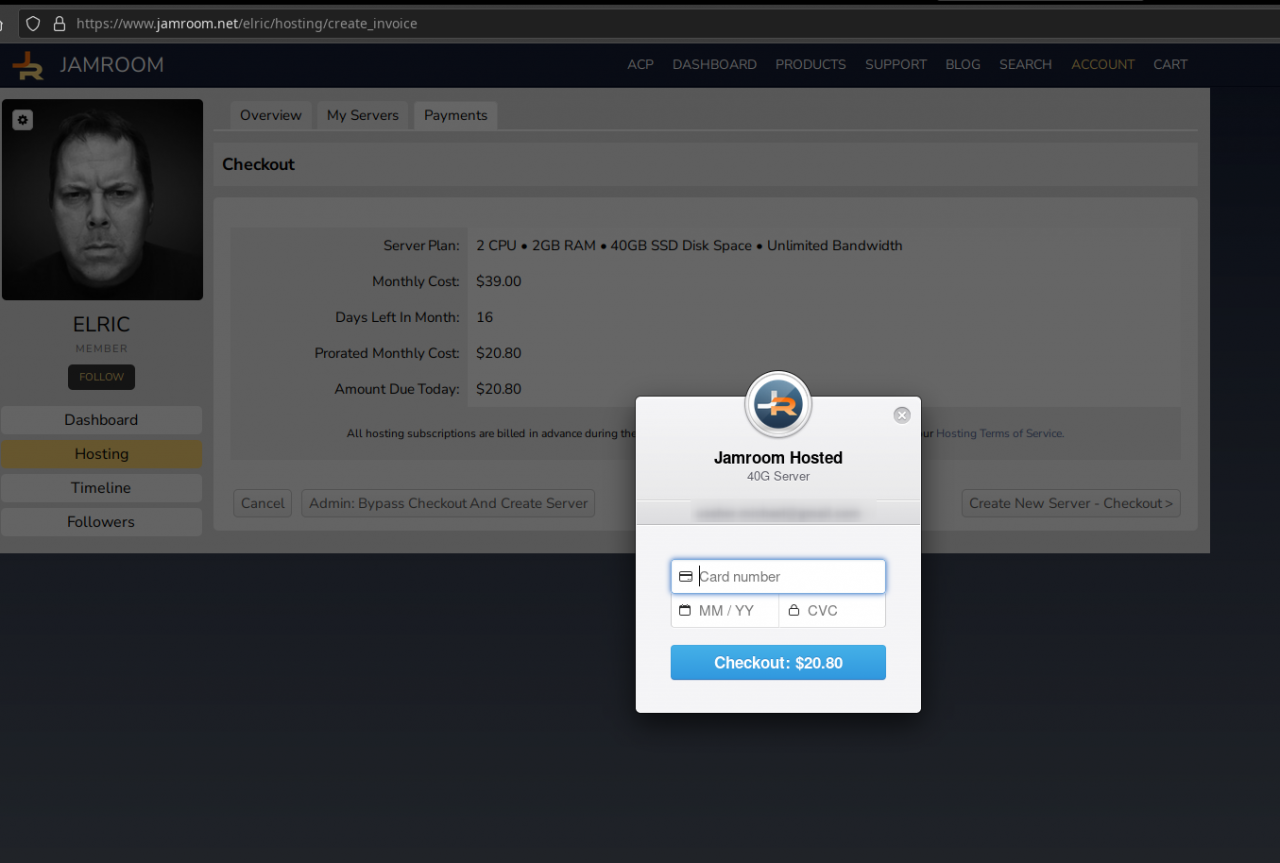Open the Hosting Terms of Service link
This screenshot has height=863, width=1280.
click(x=999, y=434)
